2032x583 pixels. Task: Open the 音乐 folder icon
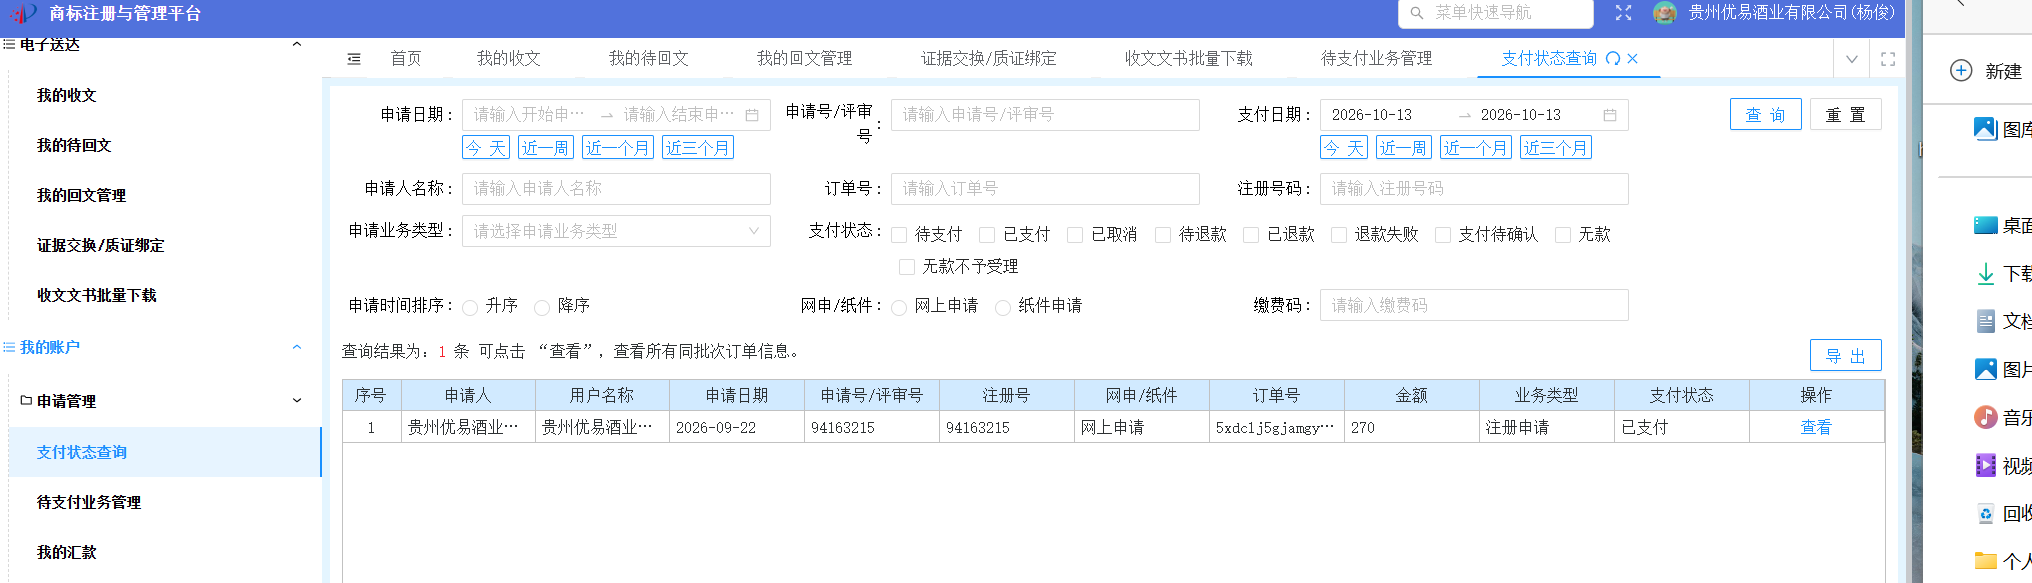click(x=1986, y=418)
